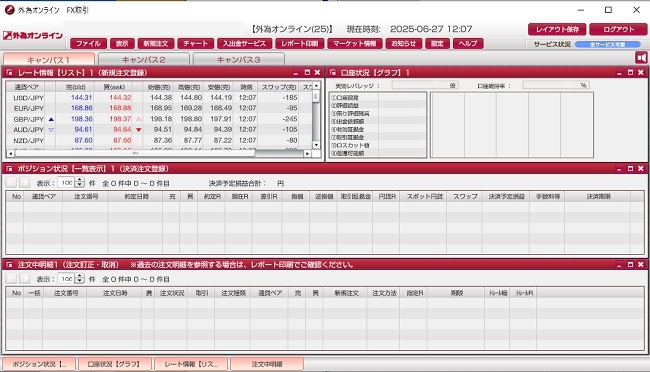Click the speaker sound icon
This screenshot has width=650, height=372.
[641, 58]
